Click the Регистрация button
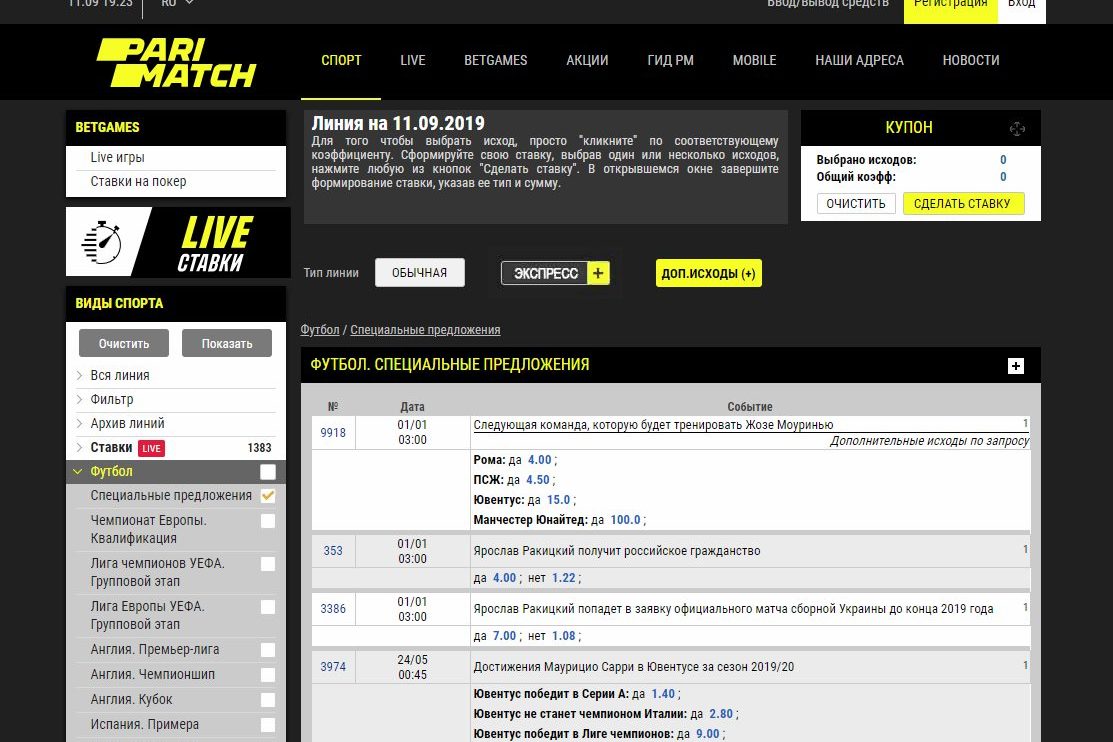 pyautogui.click(x=950, y=5)
